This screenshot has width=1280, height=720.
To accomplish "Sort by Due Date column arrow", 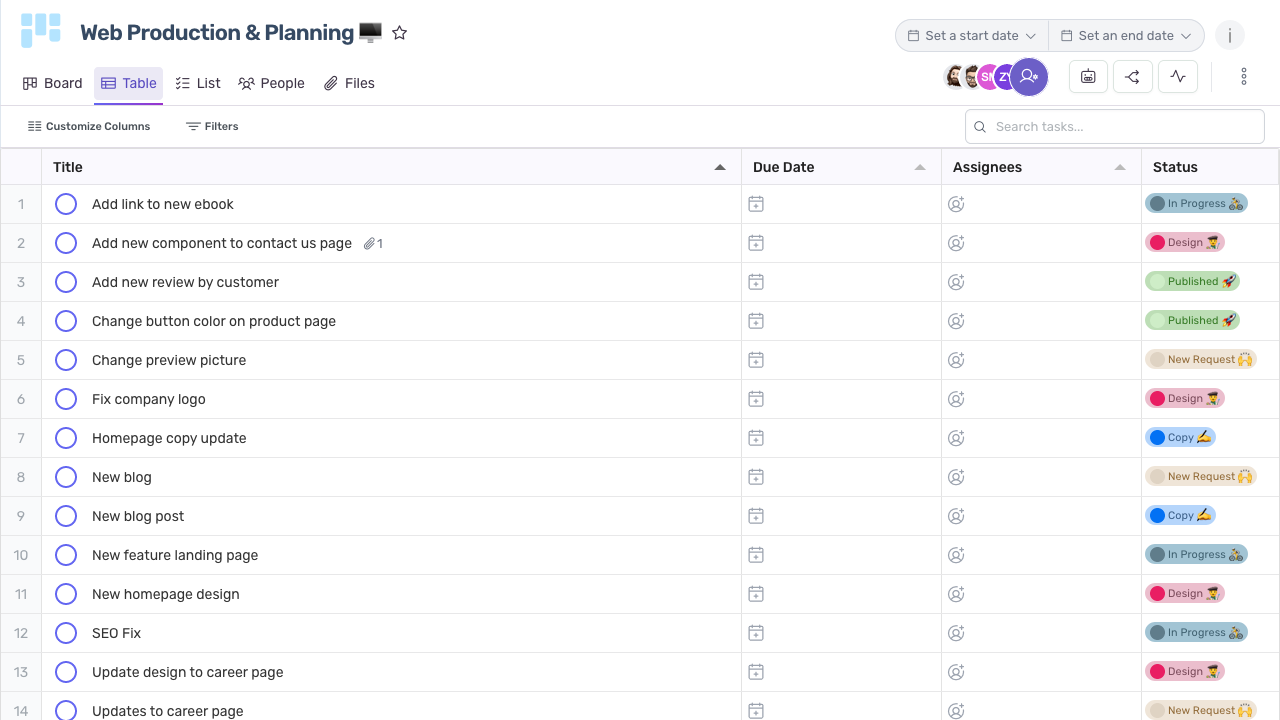I will [920, 167].
